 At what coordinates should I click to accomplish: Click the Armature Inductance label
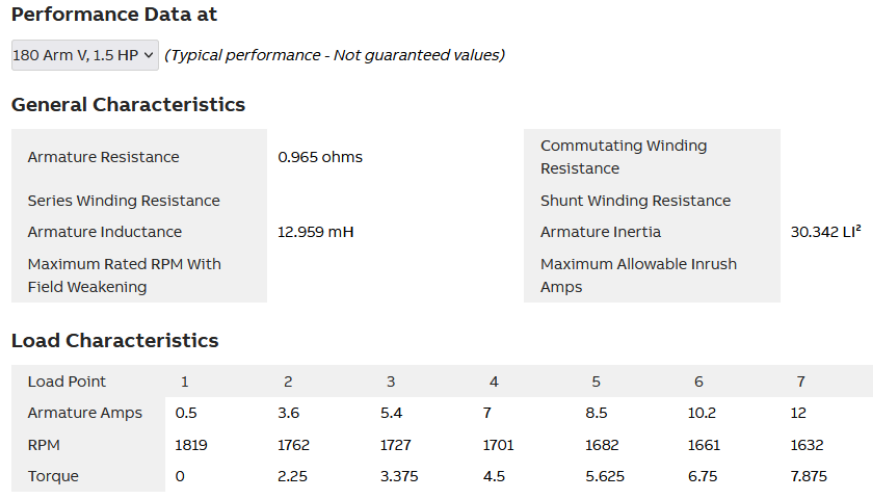104,232
